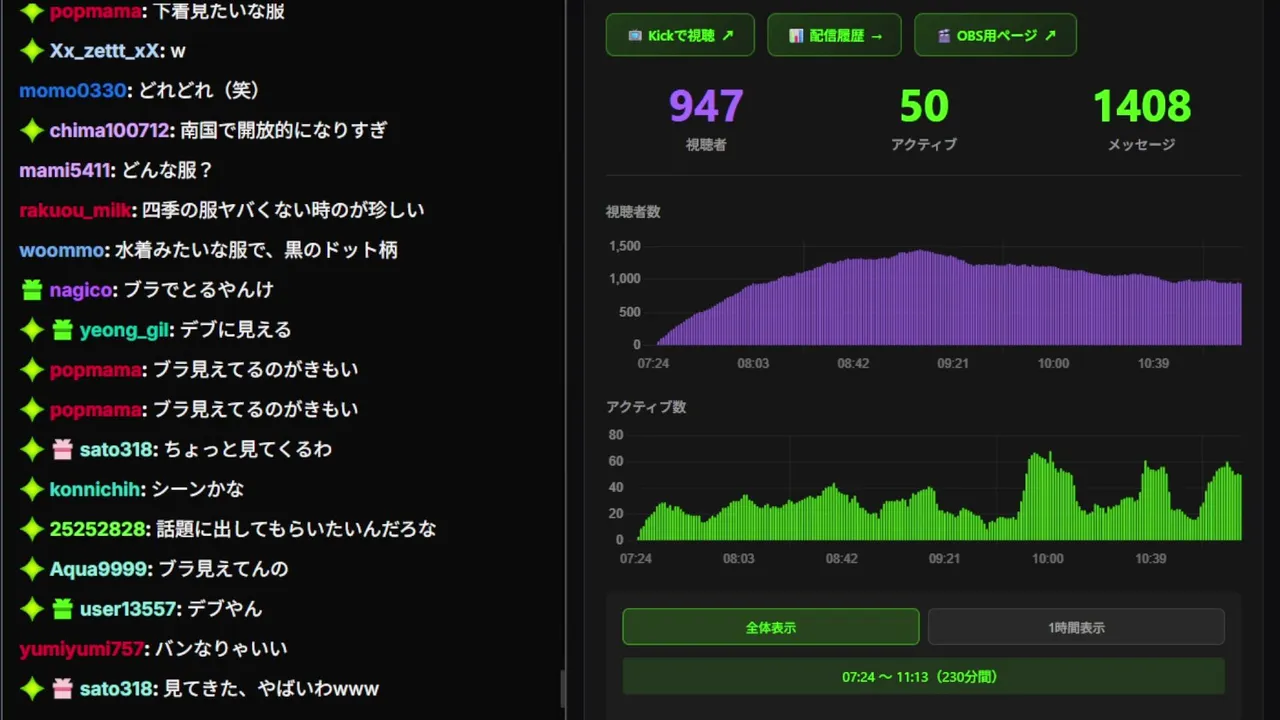
Task: Click the アクティブ数 chart heading
Action: (x=646, y=407)
